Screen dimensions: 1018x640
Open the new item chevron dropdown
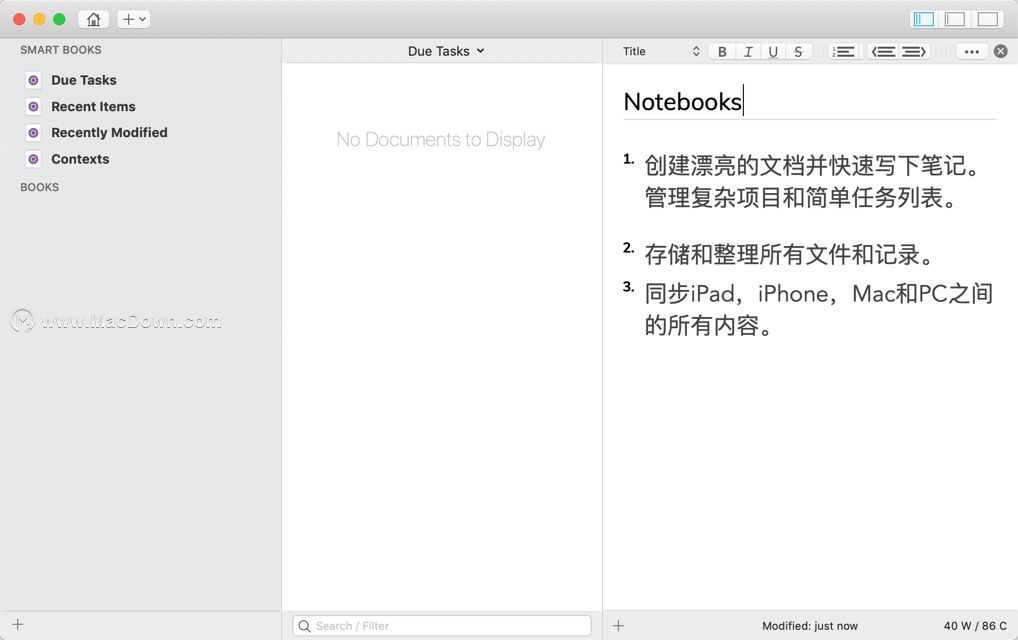pyautogui.click(x=141, y=18)
